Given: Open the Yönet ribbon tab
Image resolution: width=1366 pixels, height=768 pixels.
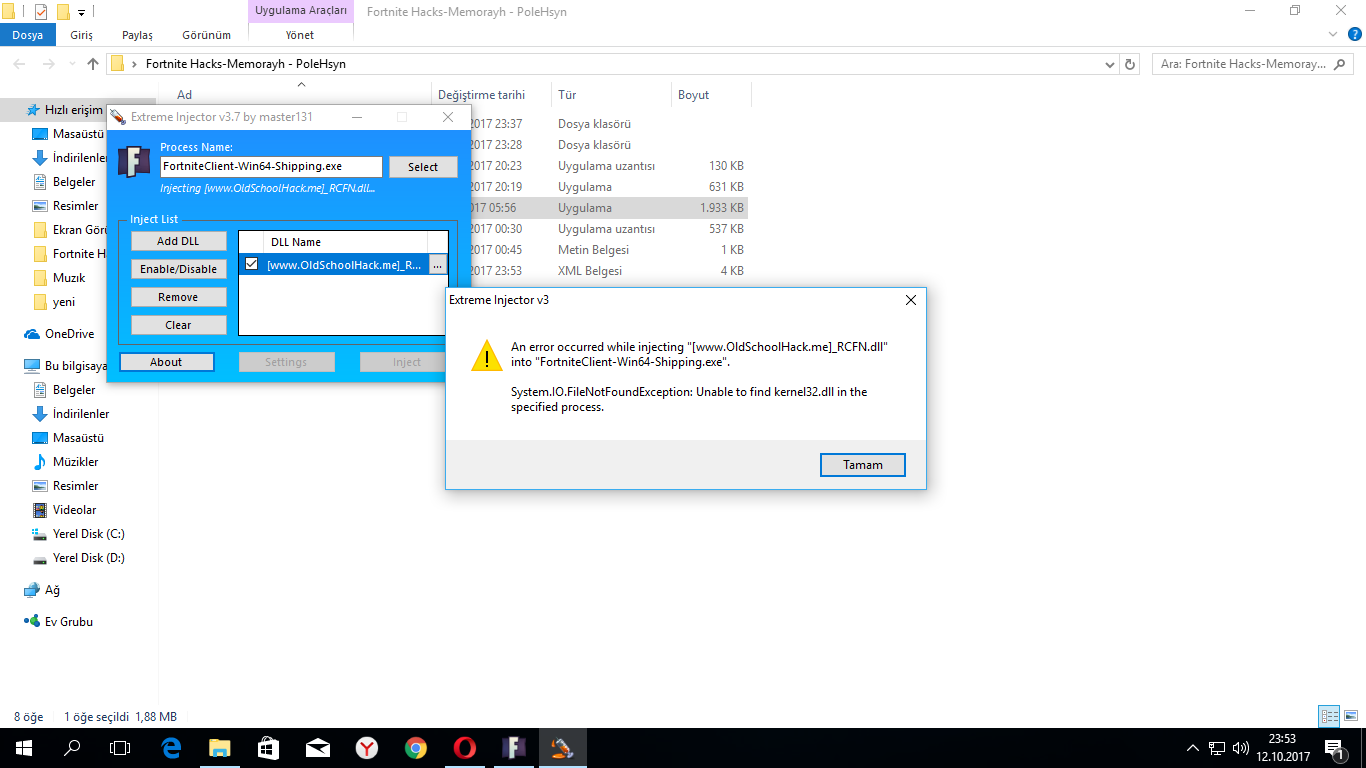Looking at the screenshot, I should click(x=300, y=35).
